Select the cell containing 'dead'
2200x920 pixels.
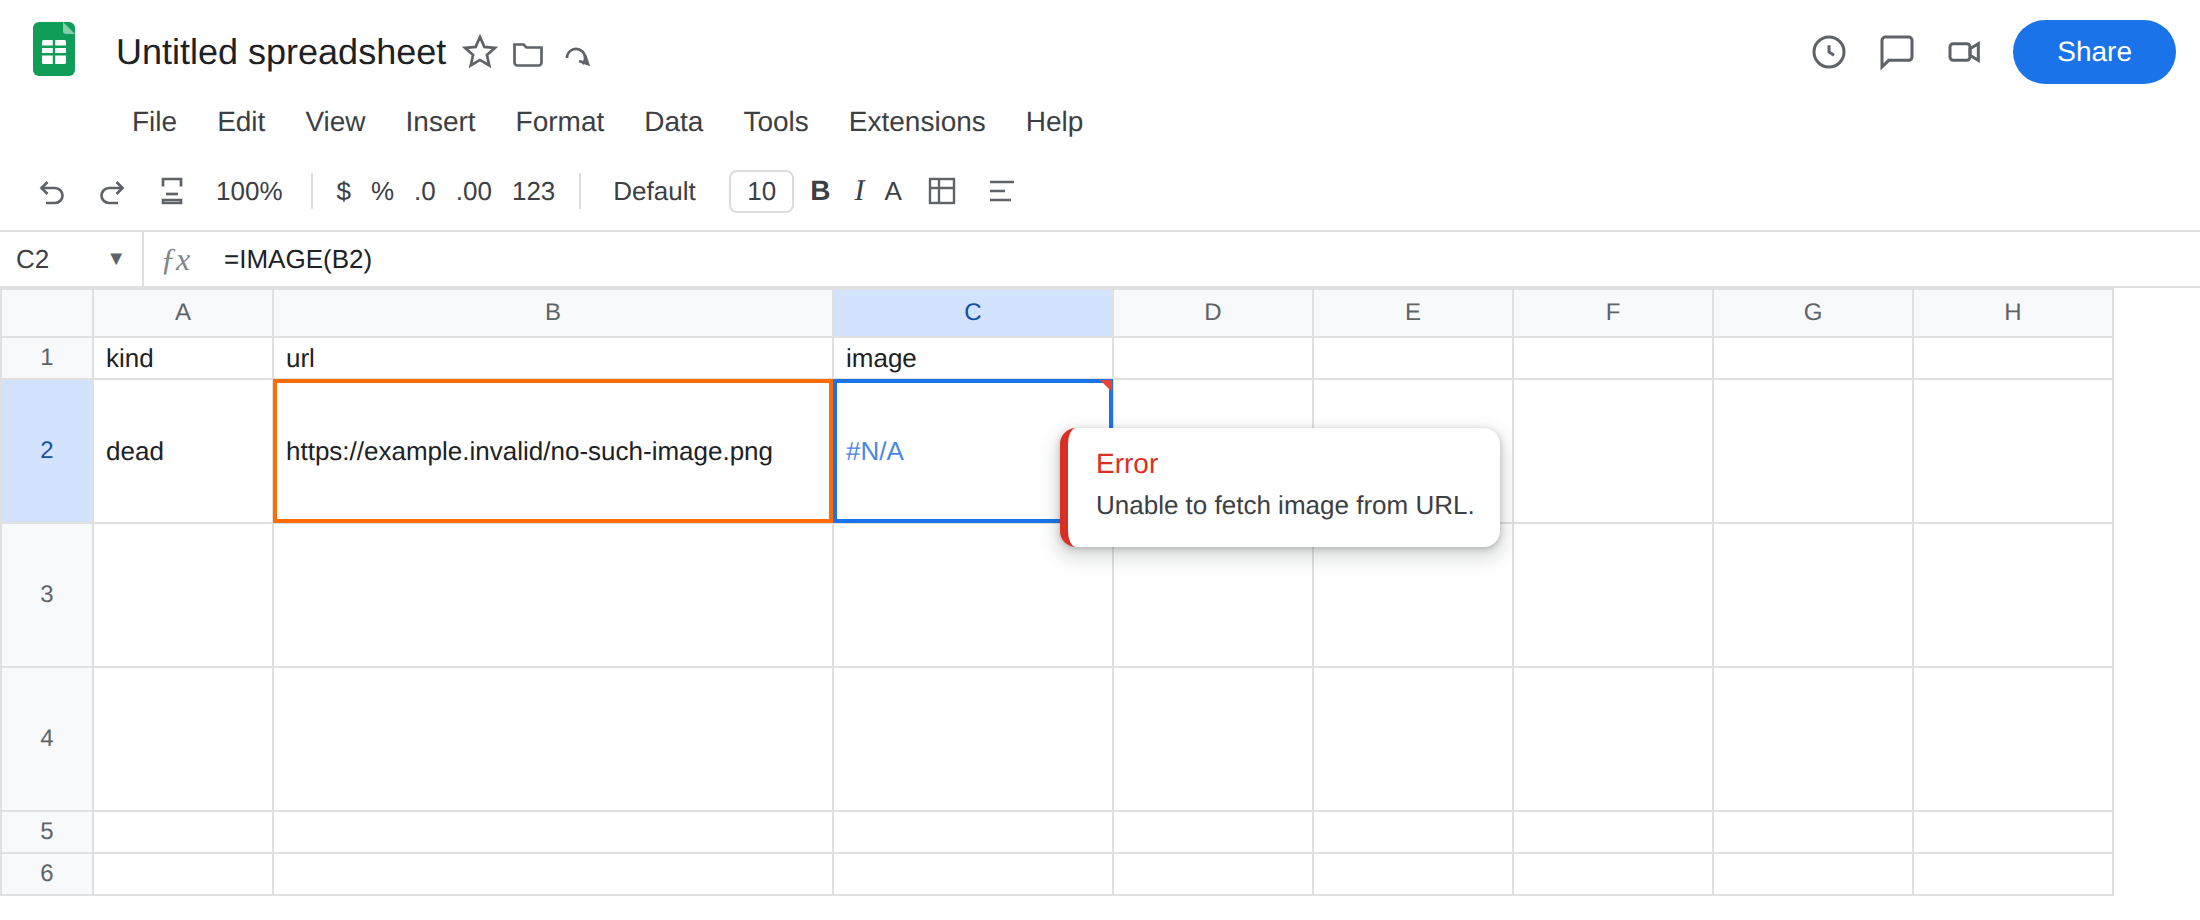coord(183,451)
